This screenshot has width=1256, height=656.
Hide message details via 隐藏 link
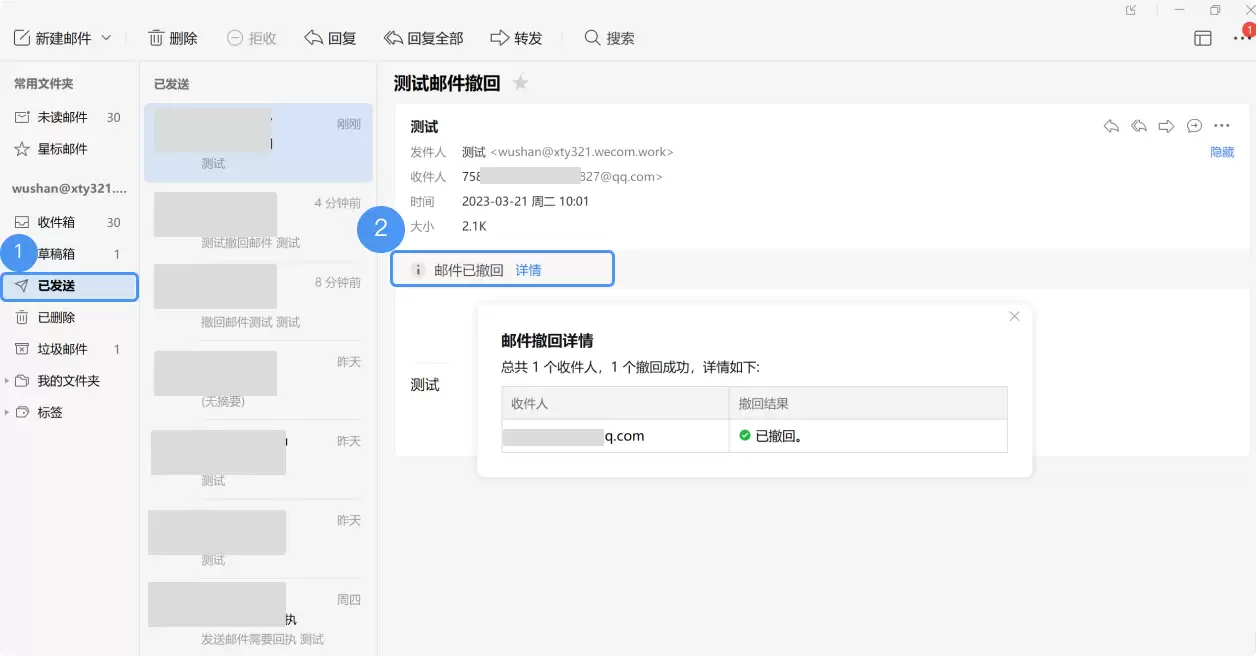[1222, 151]
